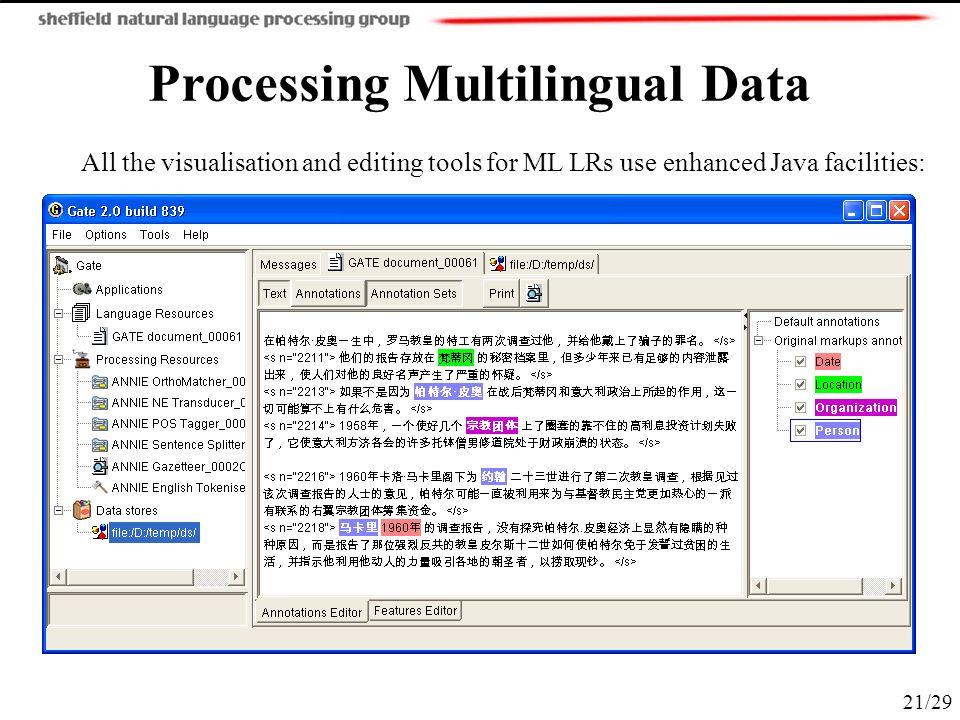Collapse the Language Resources node
Viewport: 960px width, 720px height.
(x=59, y=313)
